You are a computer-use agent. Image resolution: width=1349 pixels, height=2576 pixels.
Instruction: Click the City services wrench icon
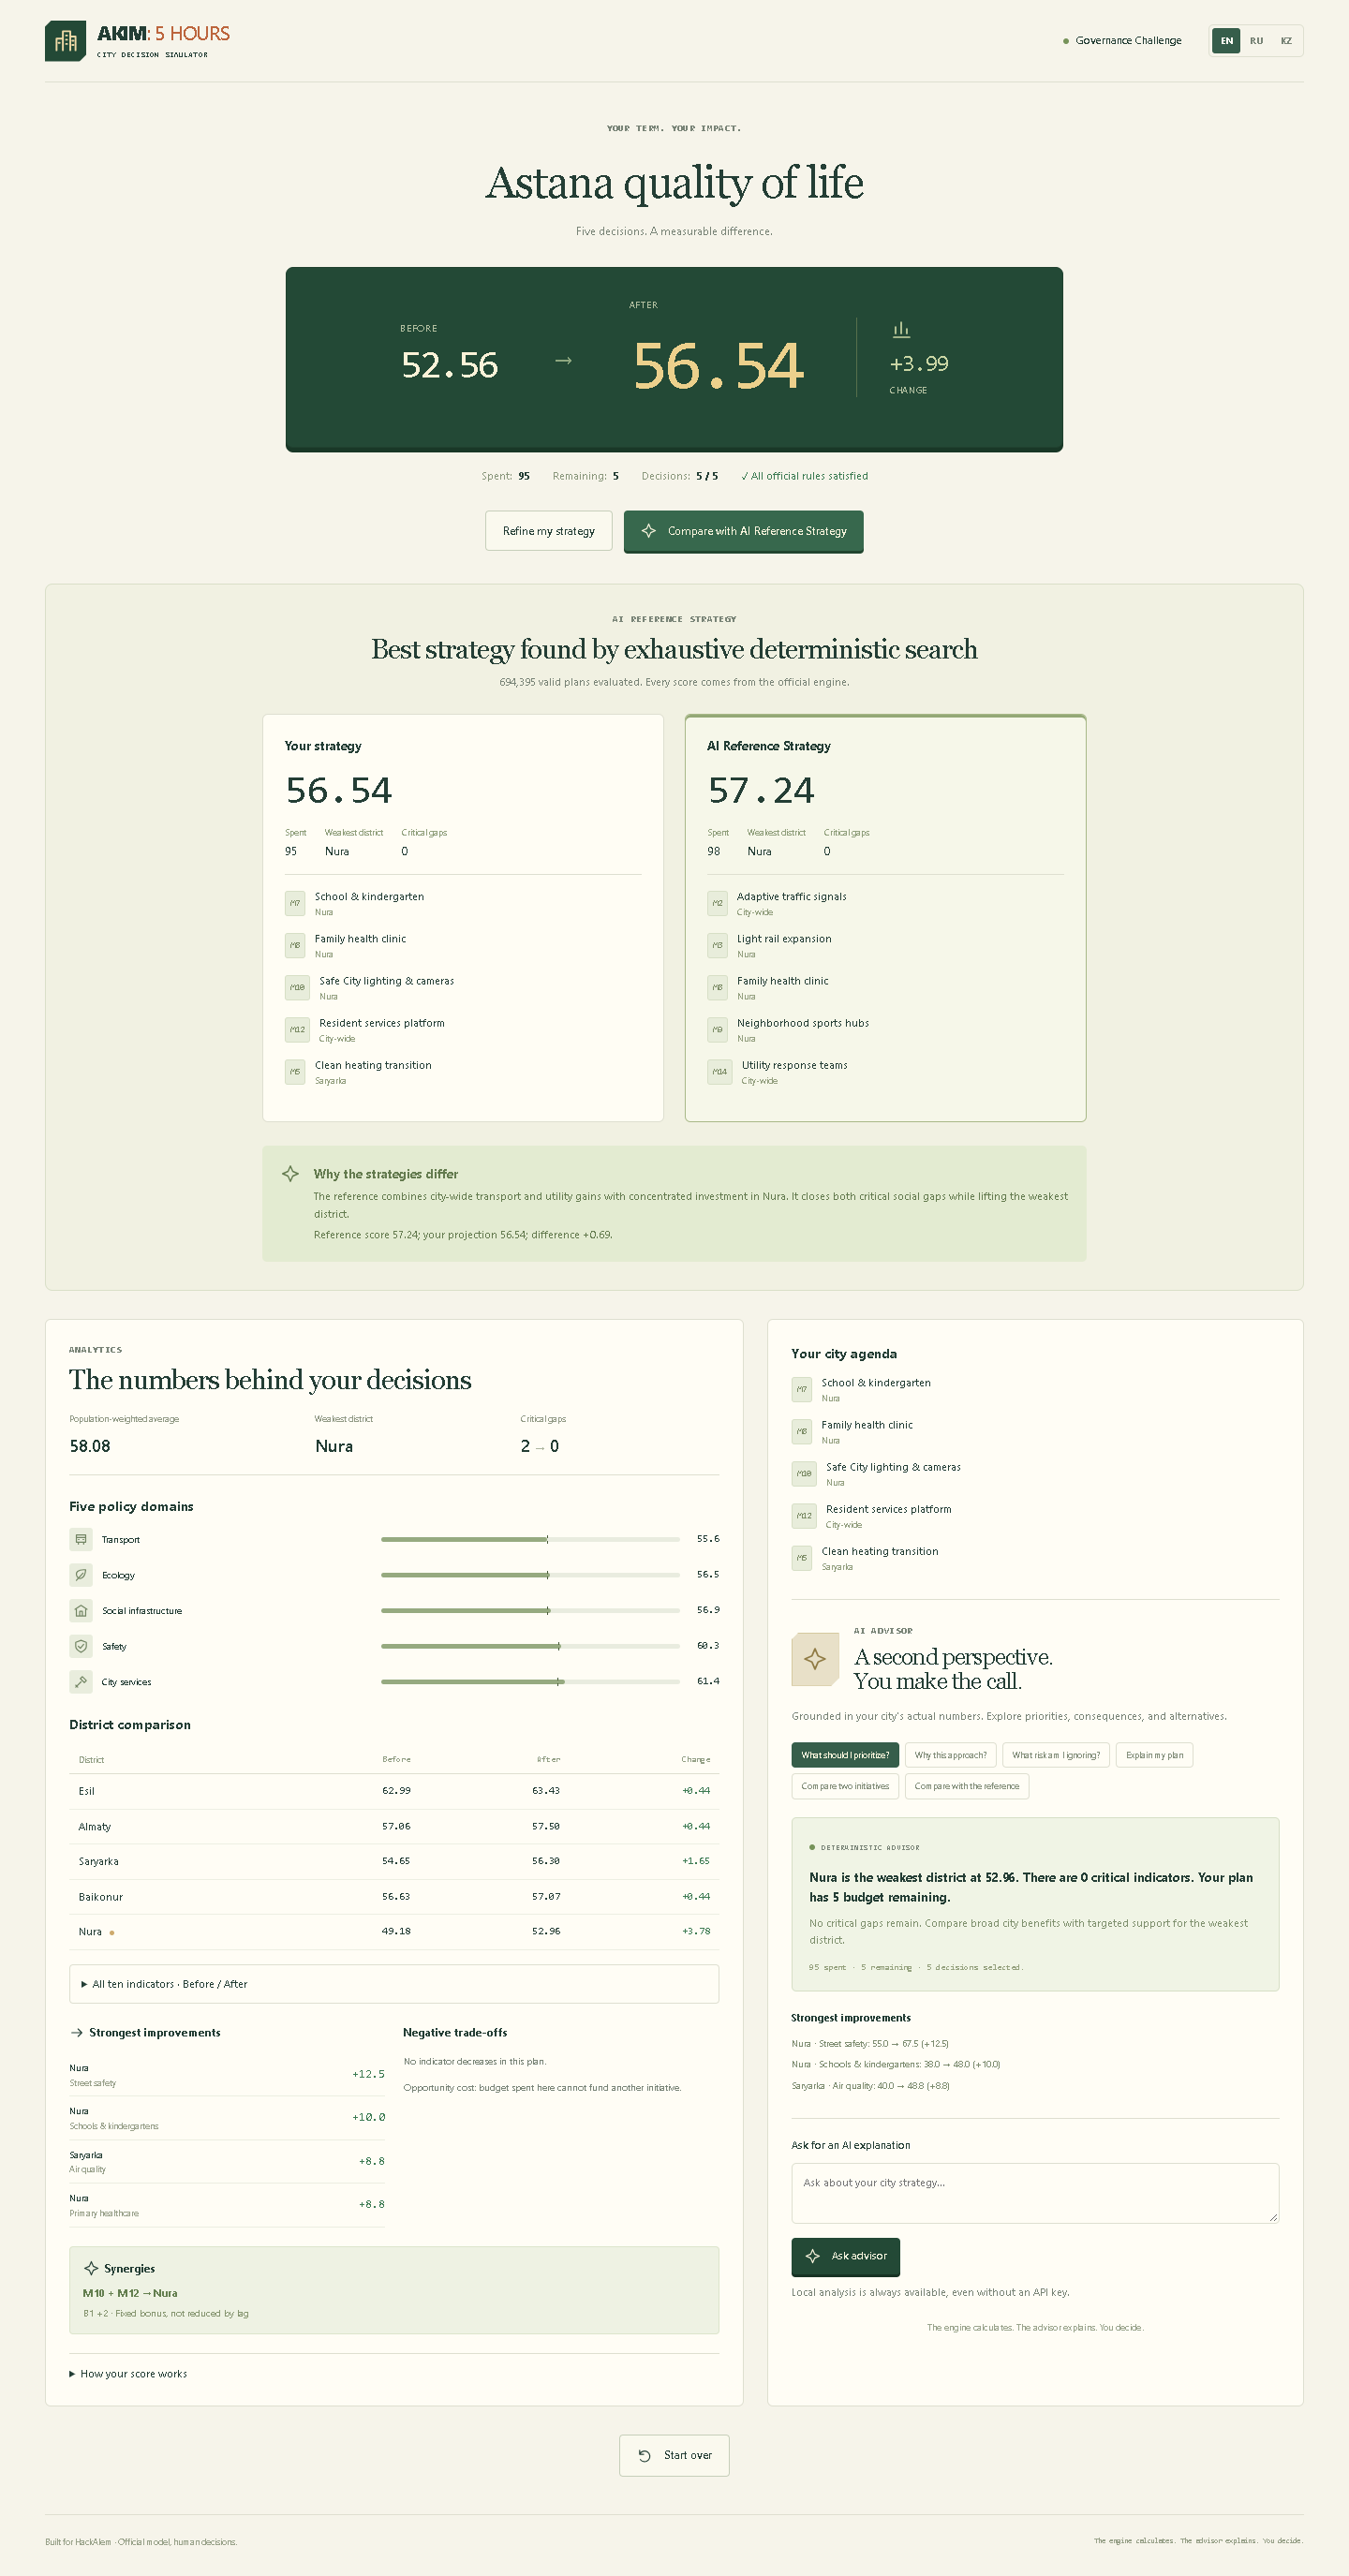[x=81, y=1682]
